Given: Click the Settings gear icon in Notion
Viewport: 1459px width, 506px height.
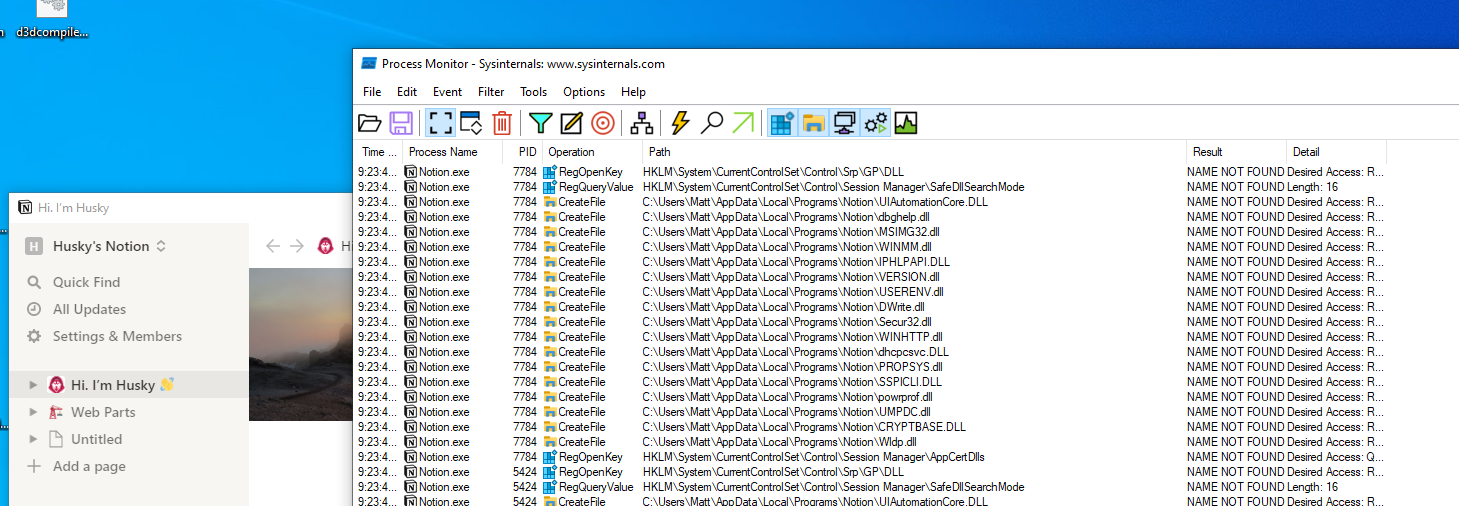Looking at the screenshot, I should click(x=34, y=336).
